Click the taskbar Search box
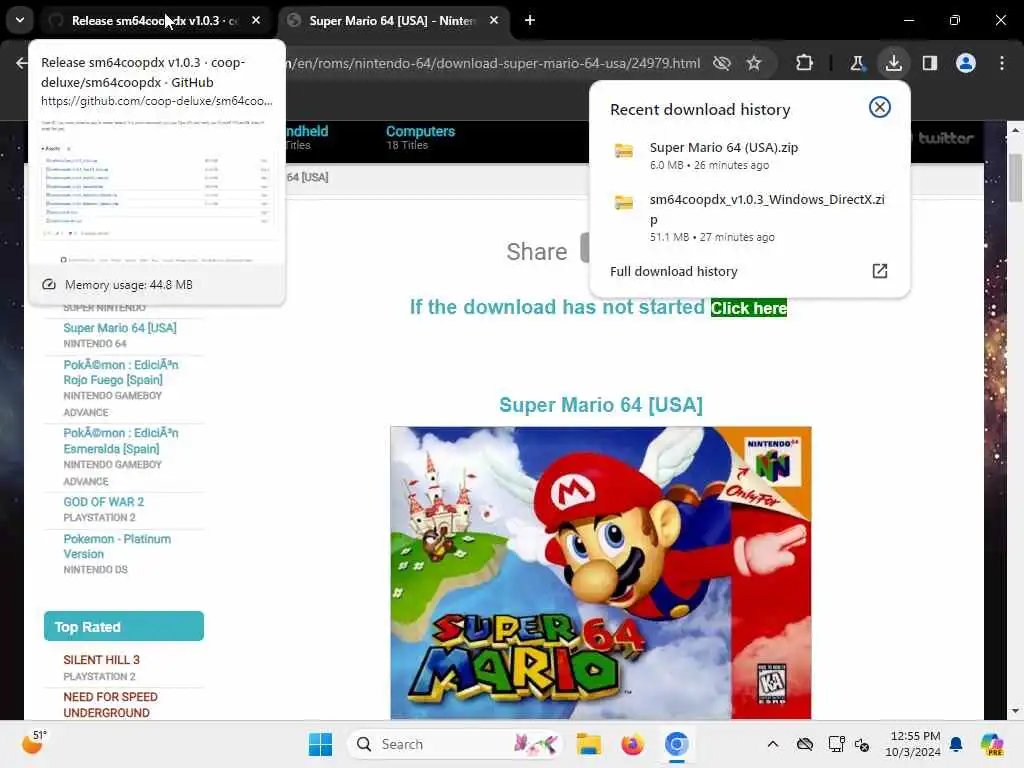 [x=455, y=744]
